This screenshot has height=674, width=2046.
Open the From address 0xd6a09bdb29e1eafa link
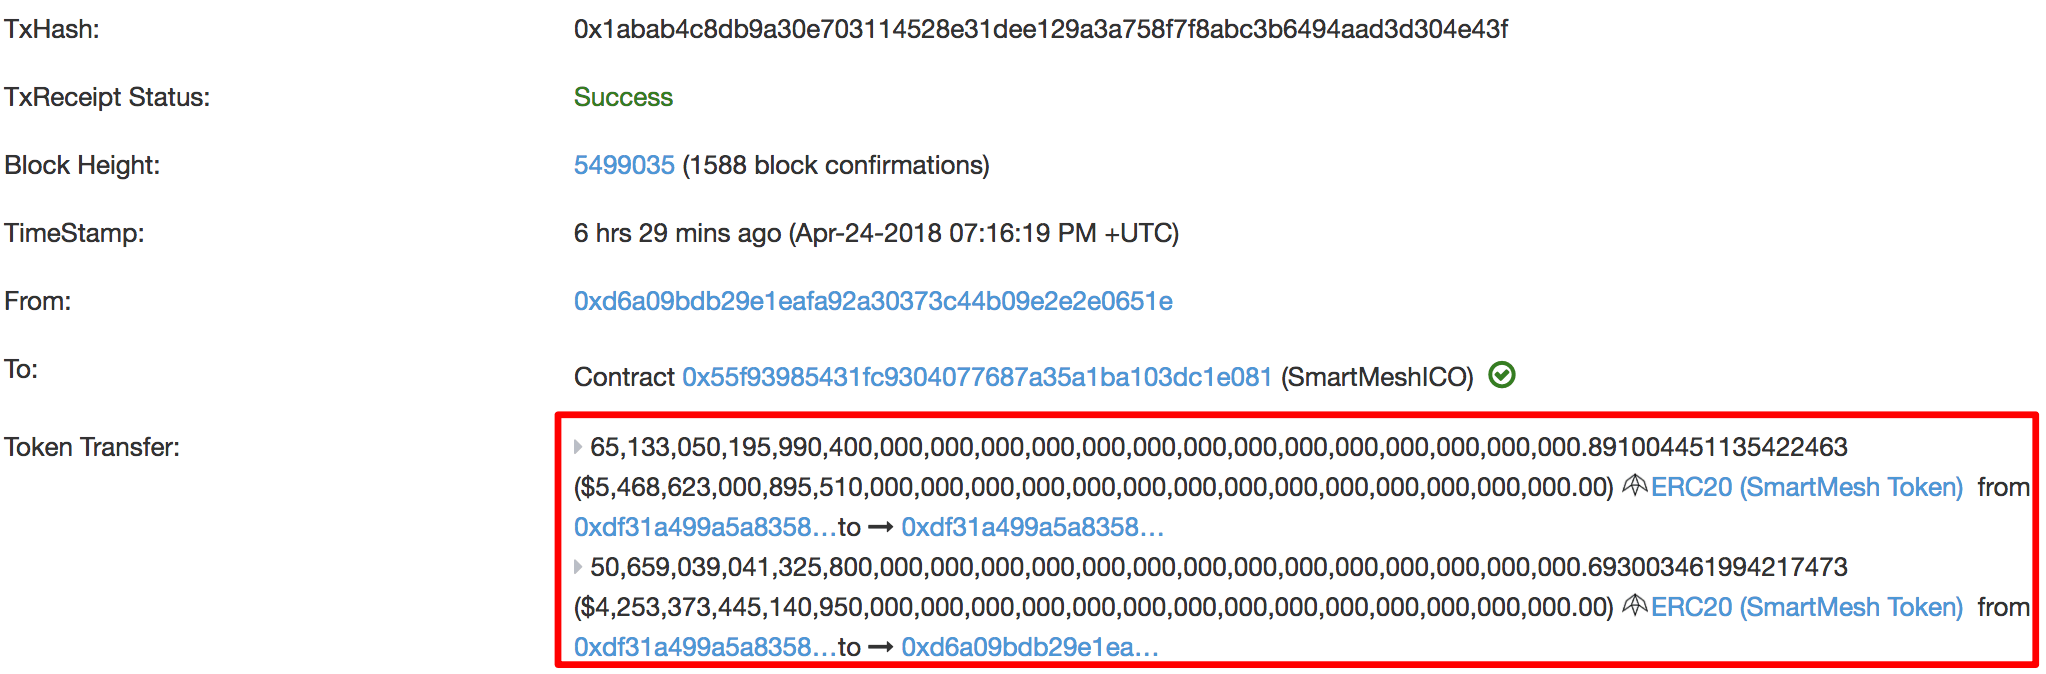click(873, 301)
